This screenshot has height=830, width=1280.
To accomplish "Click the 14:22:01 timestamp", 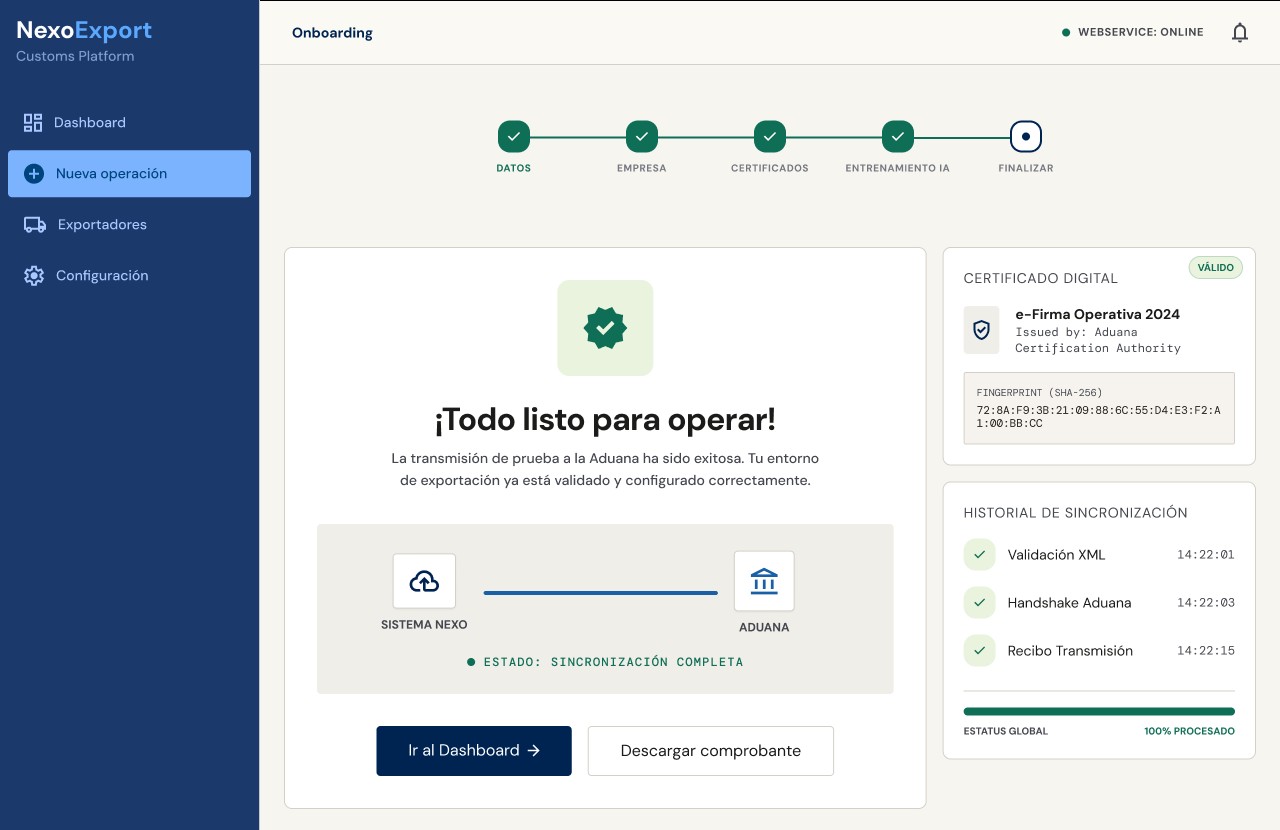I will (1206, 555).
